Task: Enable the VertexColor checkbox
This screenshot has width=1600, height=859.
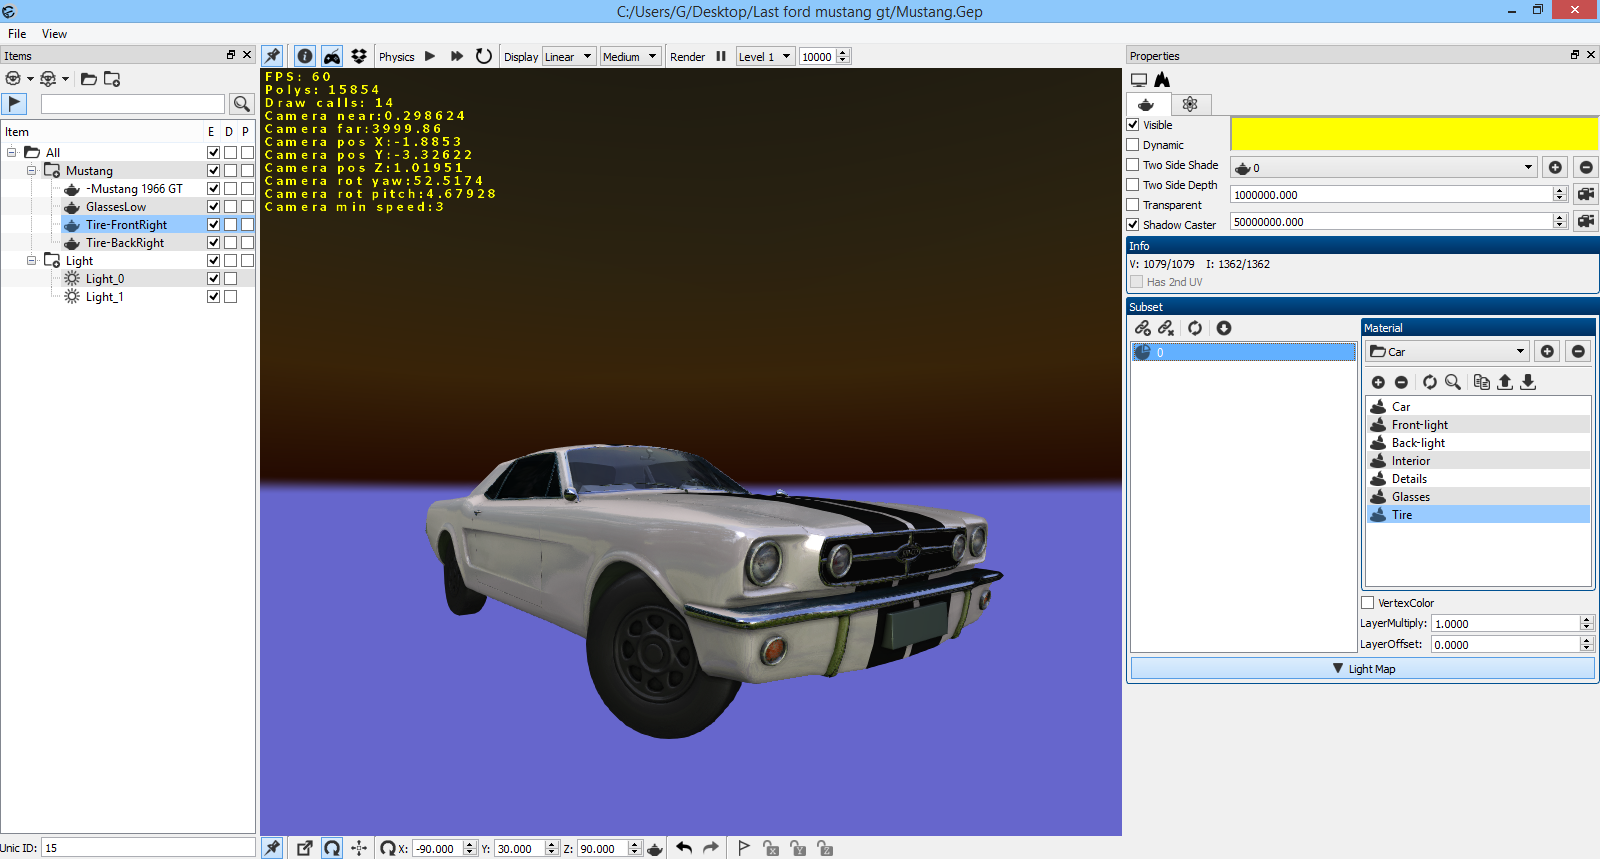Action: [1368, 603]
